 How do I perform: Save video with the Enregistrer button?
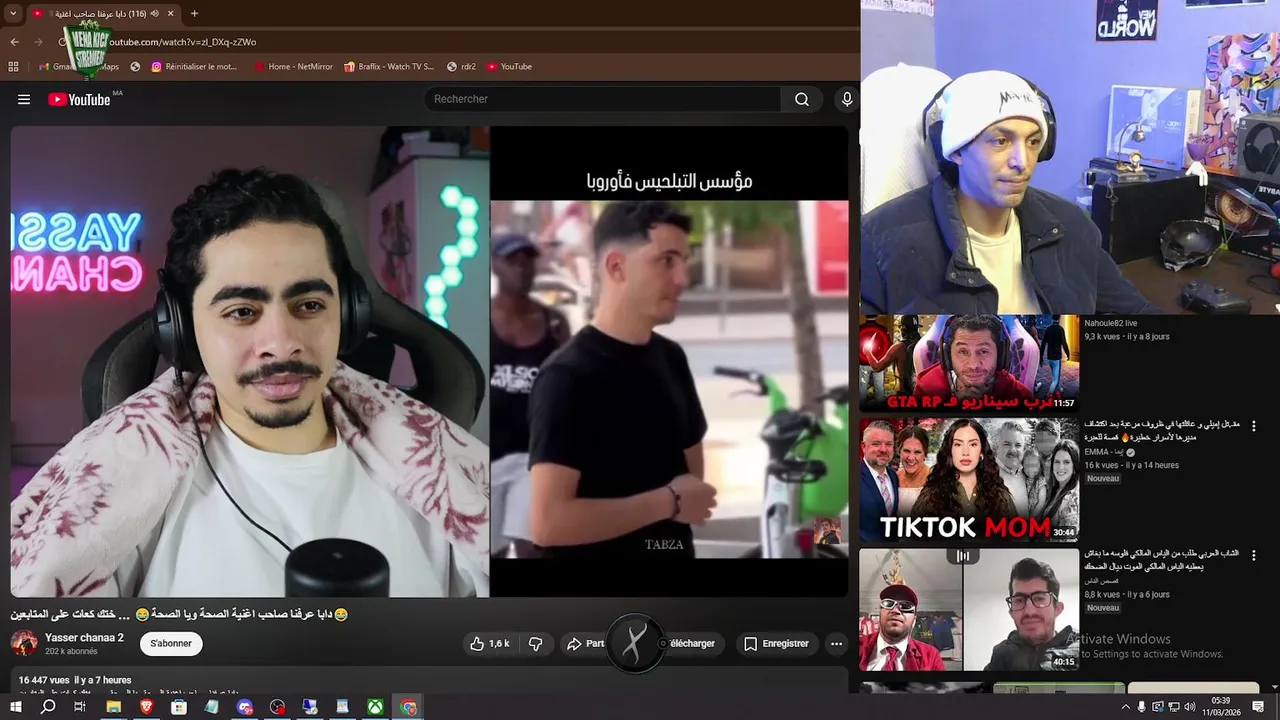pos(777,644)
